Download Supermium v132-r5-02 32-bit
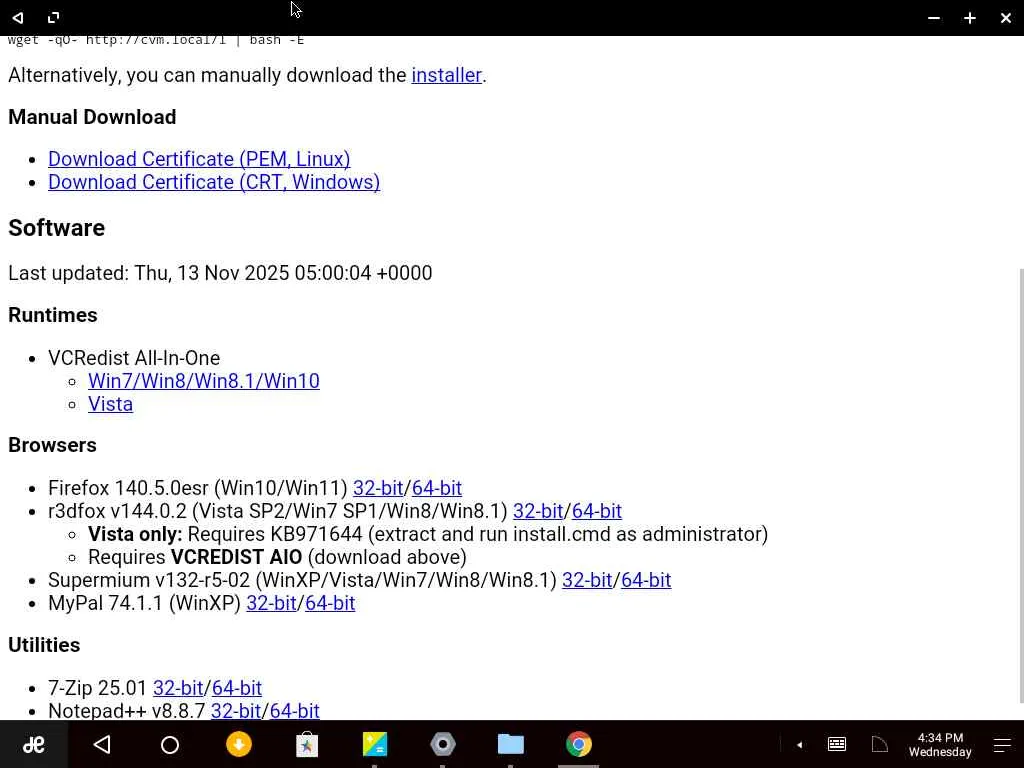Viewport: 1024px width, 768px height. [x=587, y=580]
